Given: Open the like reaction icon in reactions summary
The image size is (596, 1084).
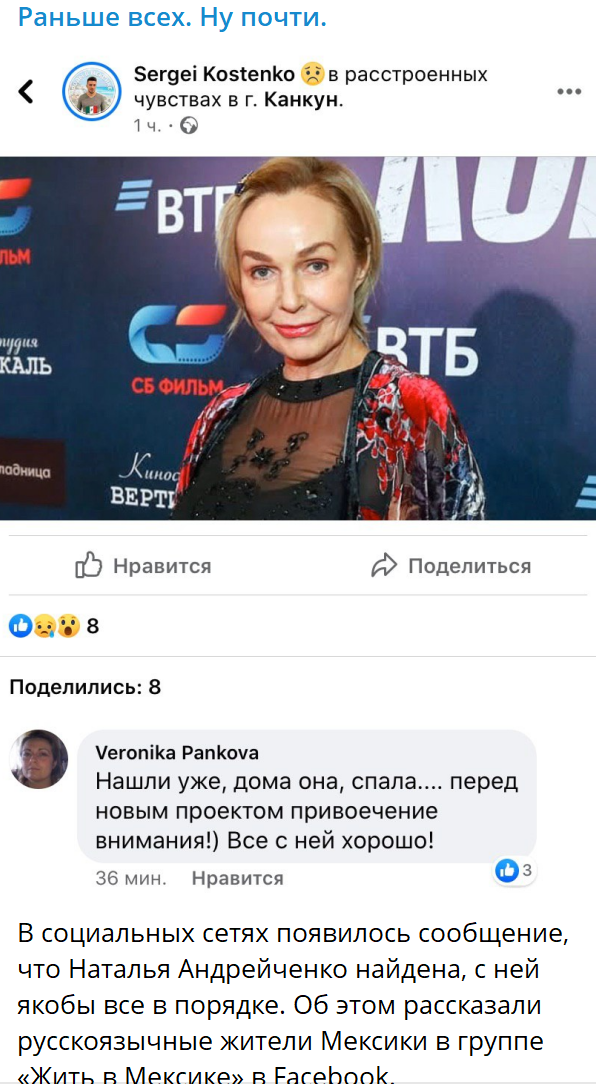Looking at the screenshot, I should [21, 626].
